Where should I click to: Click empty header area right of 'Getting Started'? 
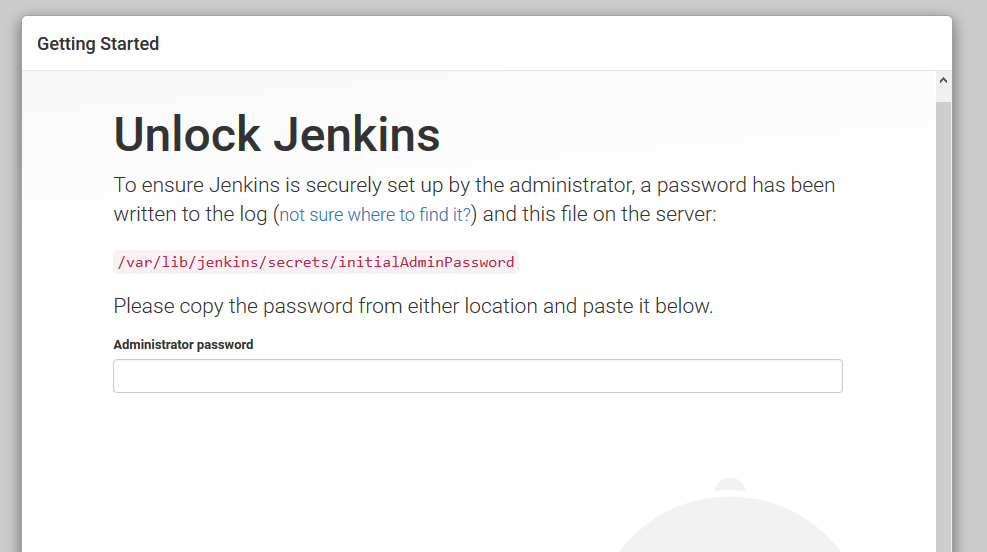click(x=550, y=44)
